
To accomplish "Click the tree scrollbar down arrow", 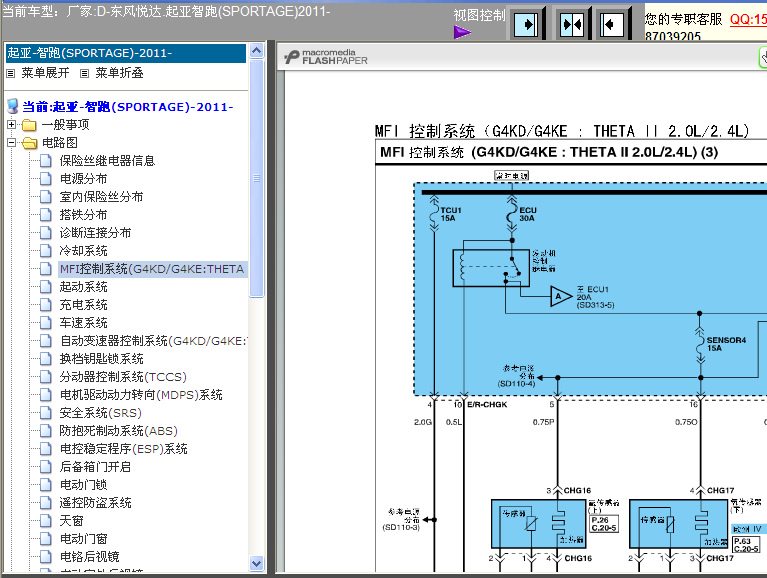I will (x=256, y=563).
